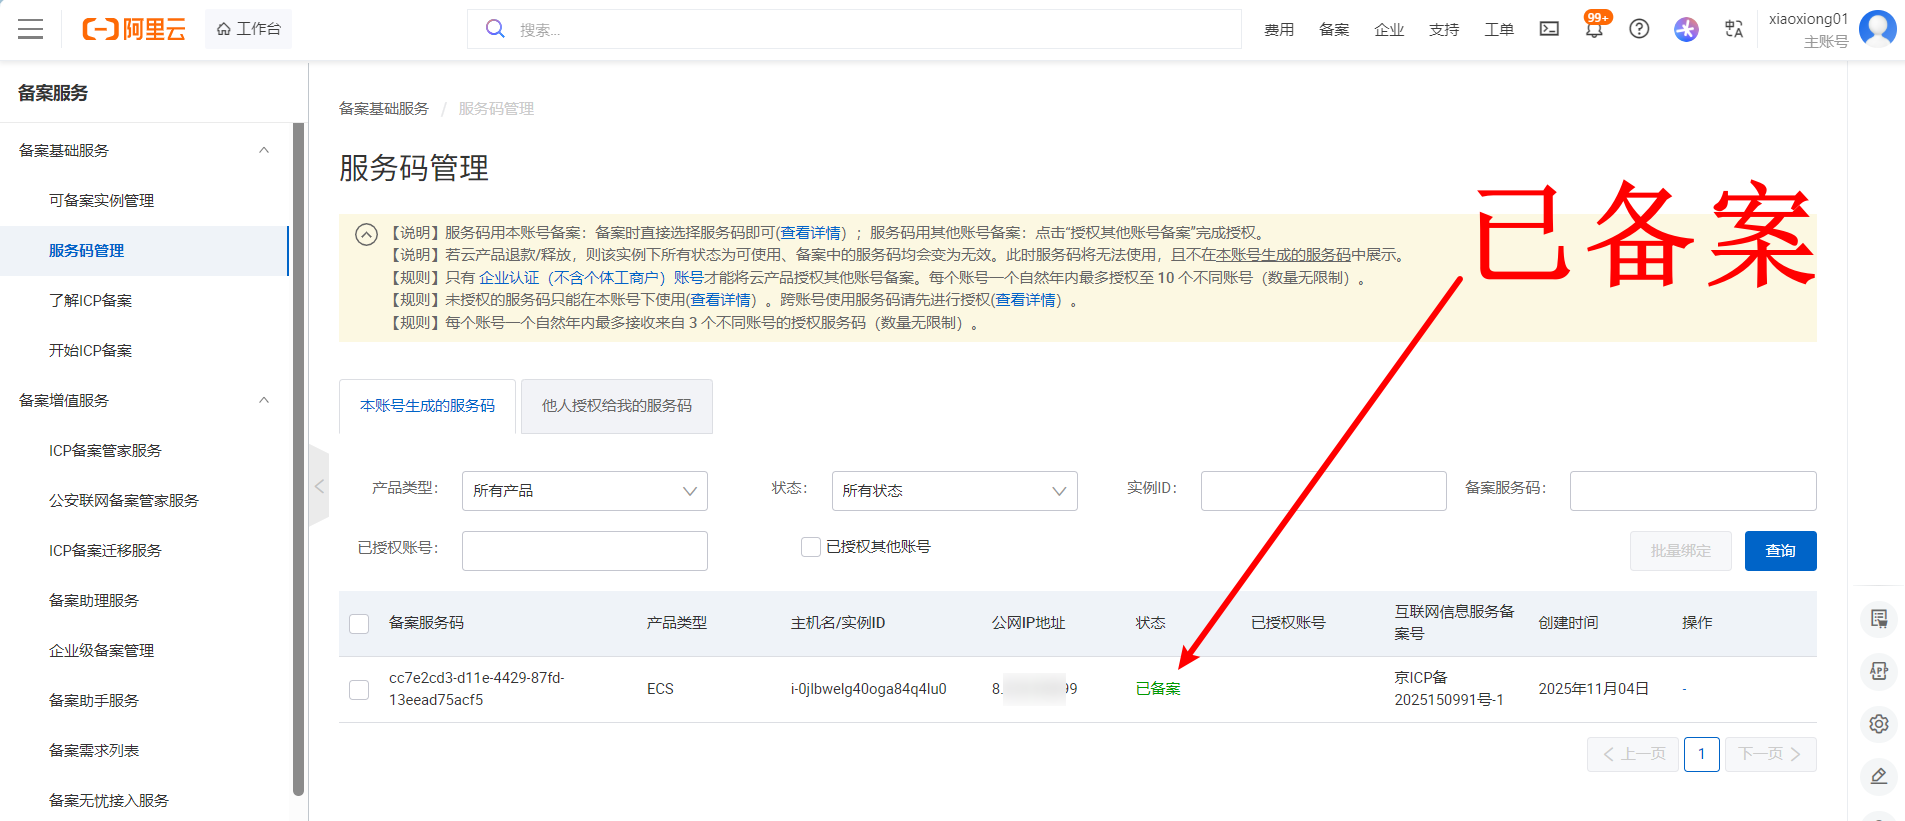Open Cloud Shell terminal icon
Viewport: 1905px width, 821px height.
1549,29
